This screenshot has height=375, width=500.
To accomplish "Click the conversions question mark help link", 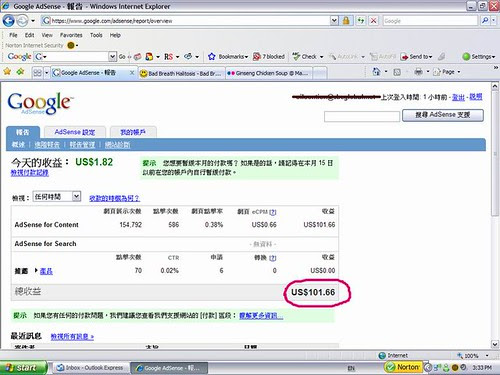I will point(273,258).
